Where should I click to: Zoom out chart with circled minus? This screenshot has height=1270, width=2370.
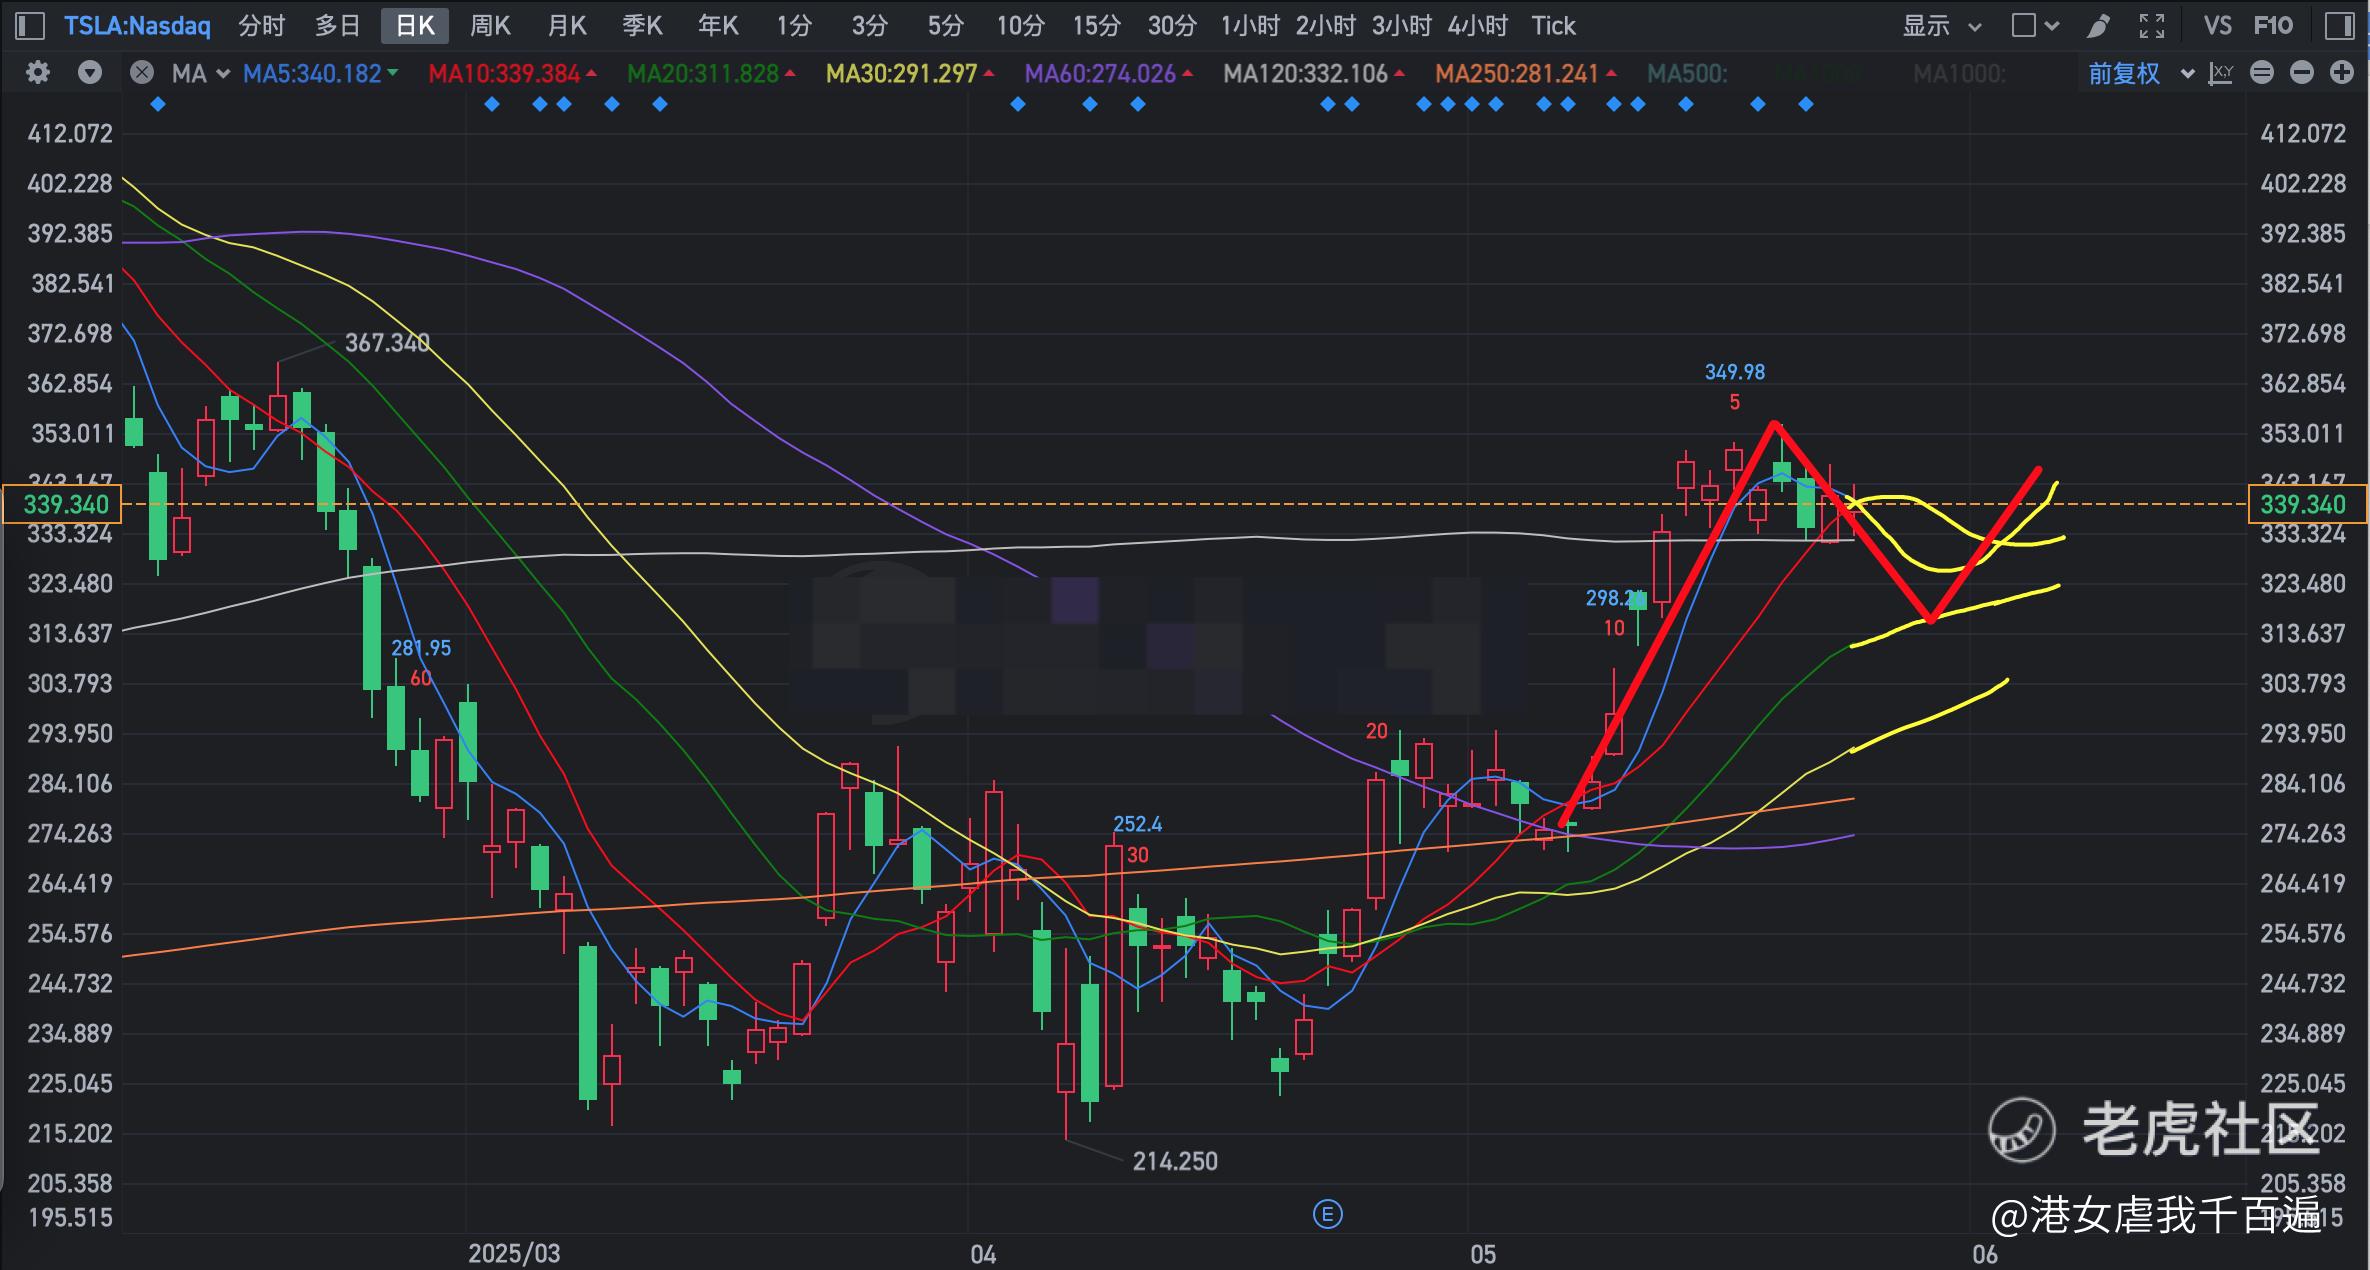2302,72
